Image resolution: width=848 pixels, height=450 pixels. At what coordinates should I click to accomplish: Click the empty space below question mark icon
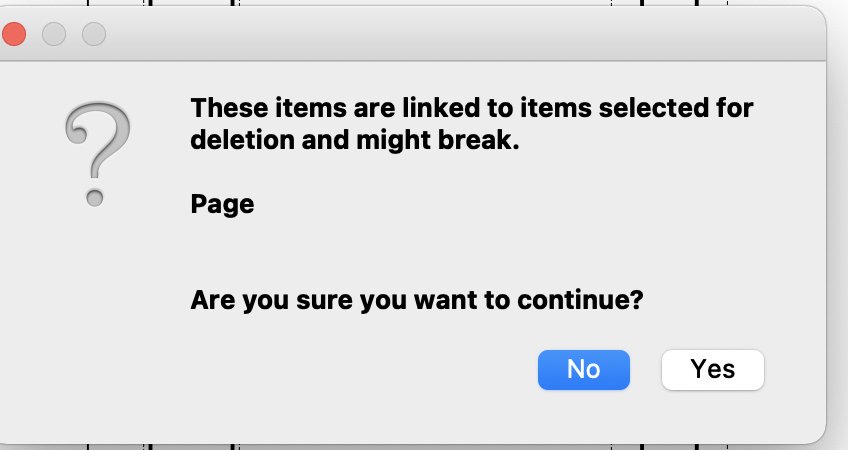click(x=96, y=300)
